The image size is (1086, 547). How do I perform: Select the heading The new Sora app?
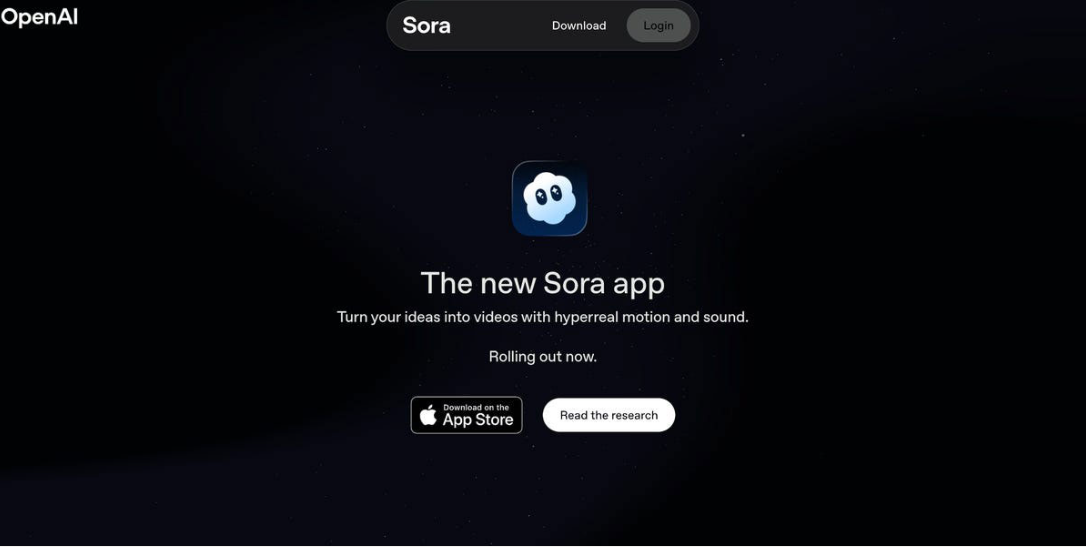point(542,283)
